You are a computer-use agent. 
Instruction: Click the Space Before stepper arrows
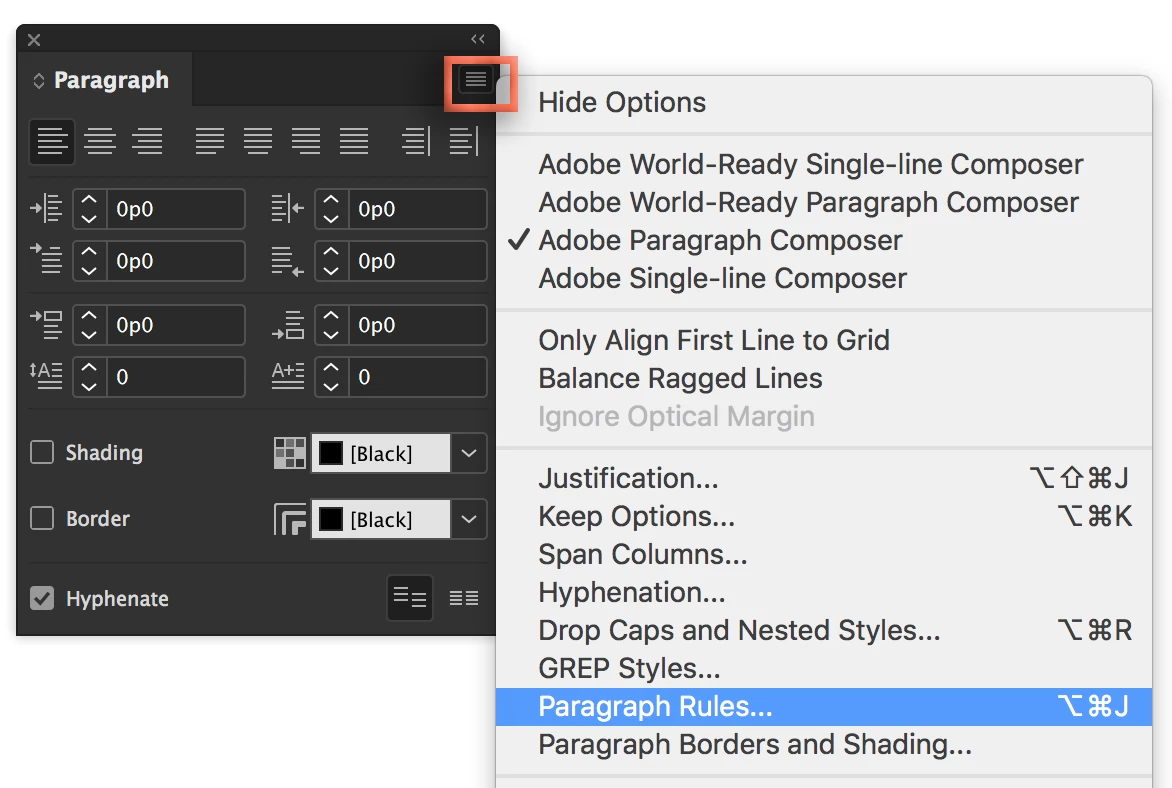point(89,325)
